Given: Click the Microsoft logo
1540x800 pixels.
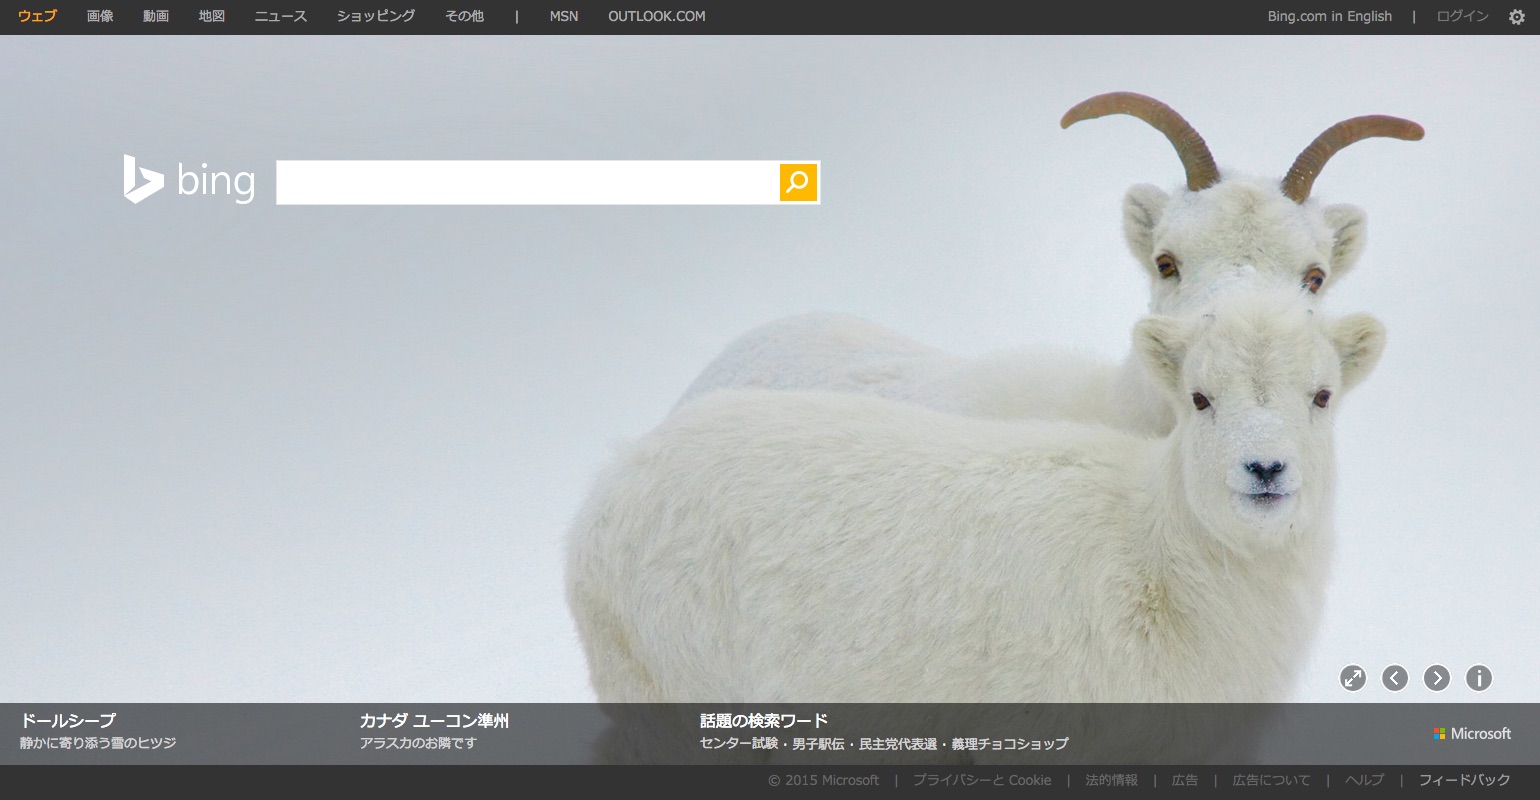Looking at the screenshot, I should pos(1471,734).
